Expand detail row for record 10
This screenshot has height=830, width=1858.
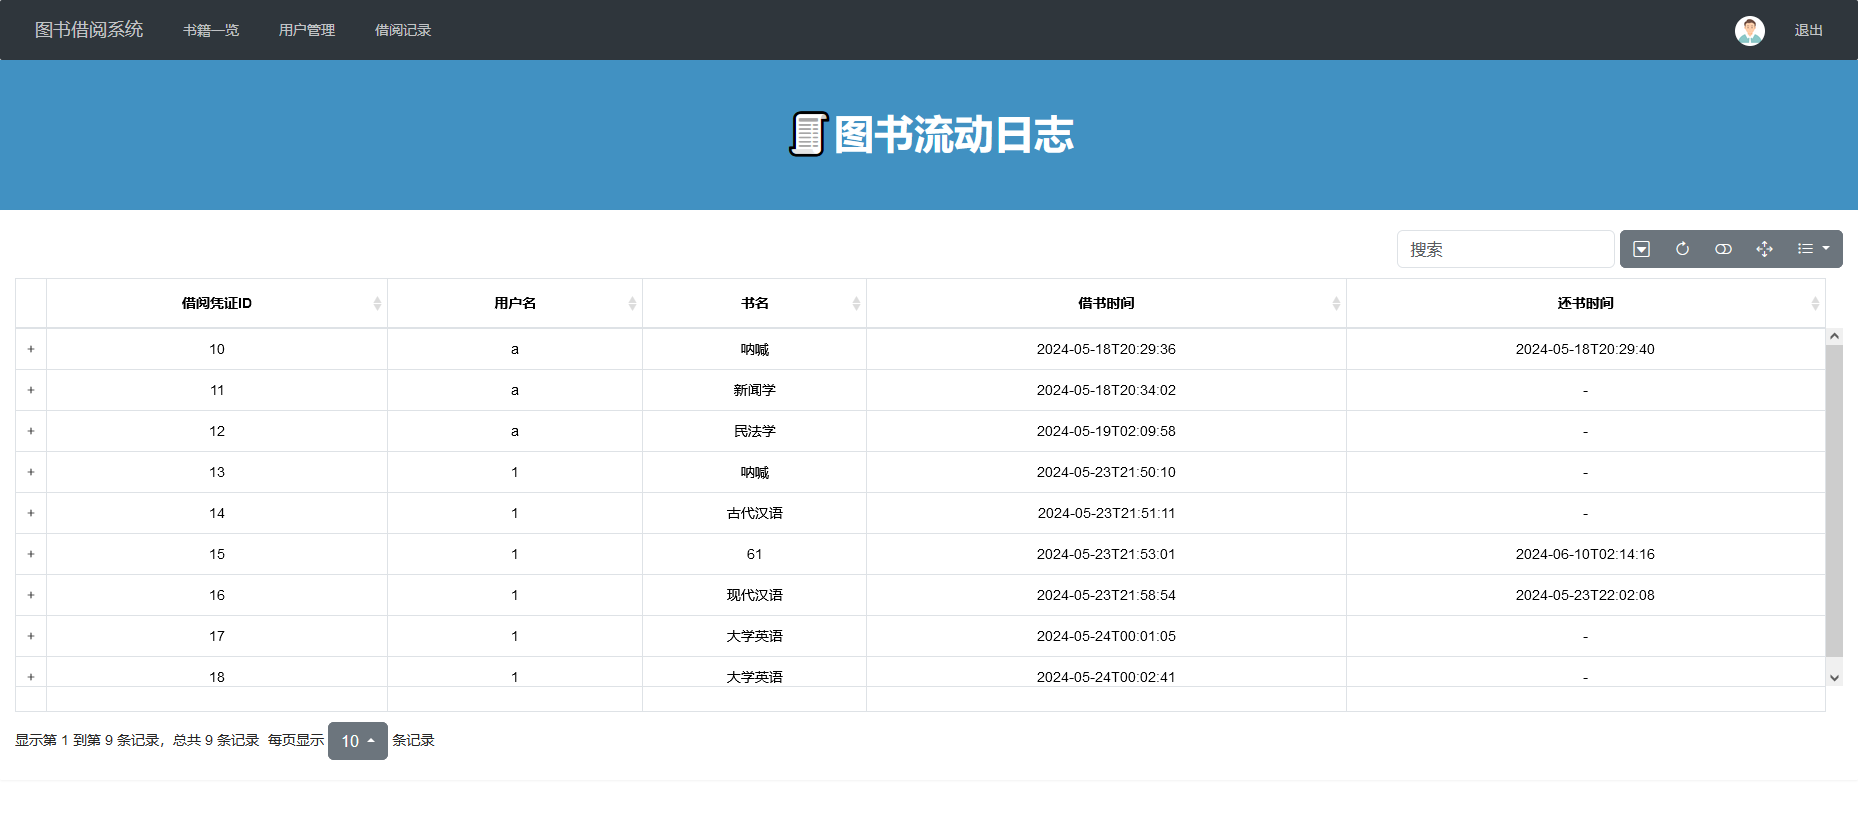tap(31, 349)
